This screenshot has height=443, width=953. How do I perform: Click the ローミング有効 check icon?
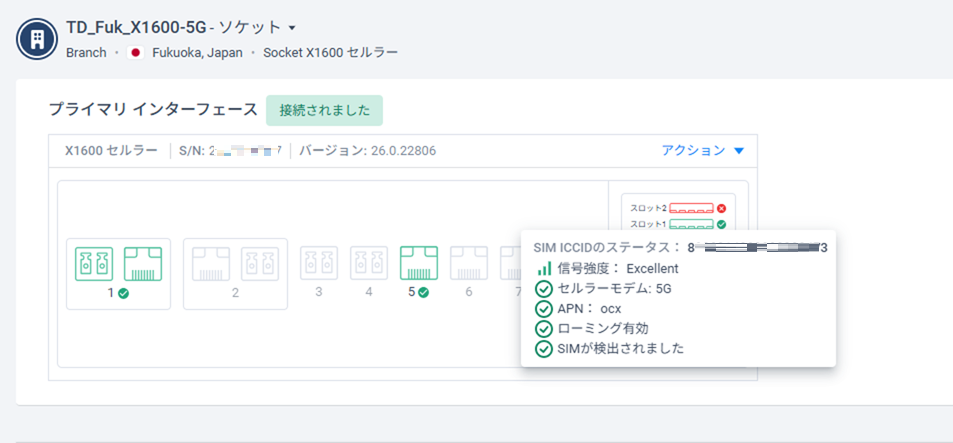point(543,329)
